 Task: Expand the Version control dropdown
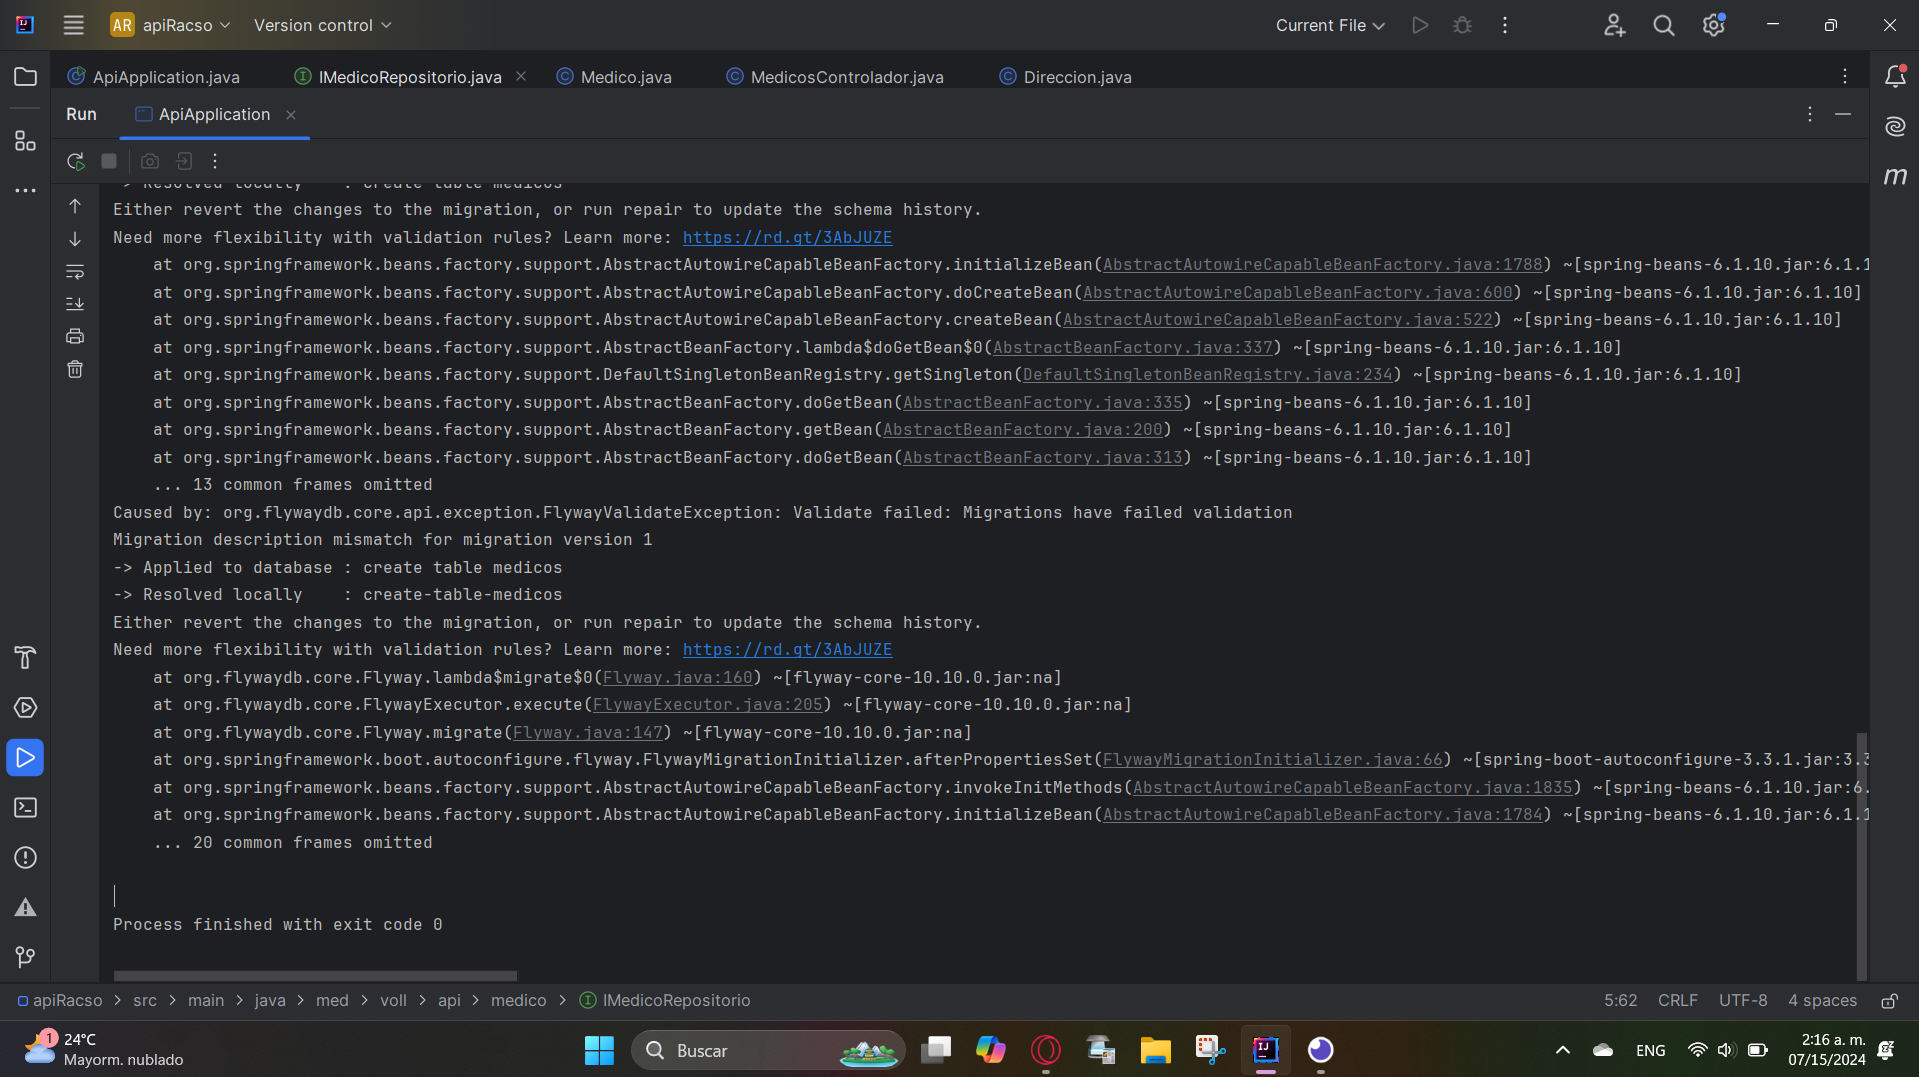pyautogui.click(x=322, y=25)
